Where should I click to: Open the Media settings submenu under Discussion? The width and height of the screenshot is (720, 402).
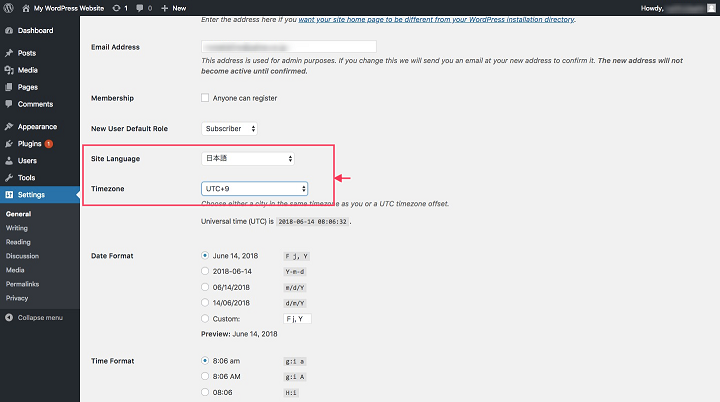pyautogui.click(x=15, y=270)
